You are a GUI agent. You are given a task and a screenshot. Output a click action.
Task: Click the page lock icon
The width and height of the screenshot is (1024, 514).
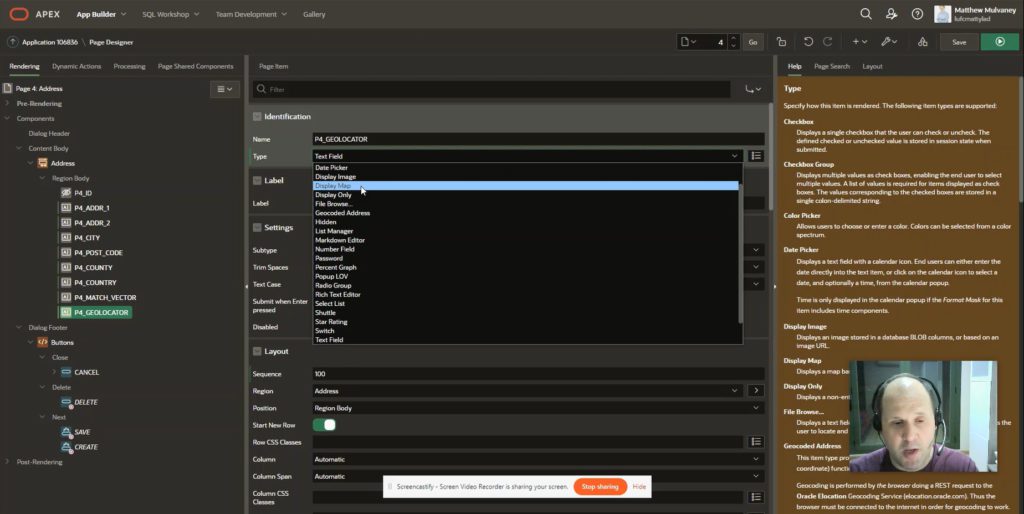[781, 42]
